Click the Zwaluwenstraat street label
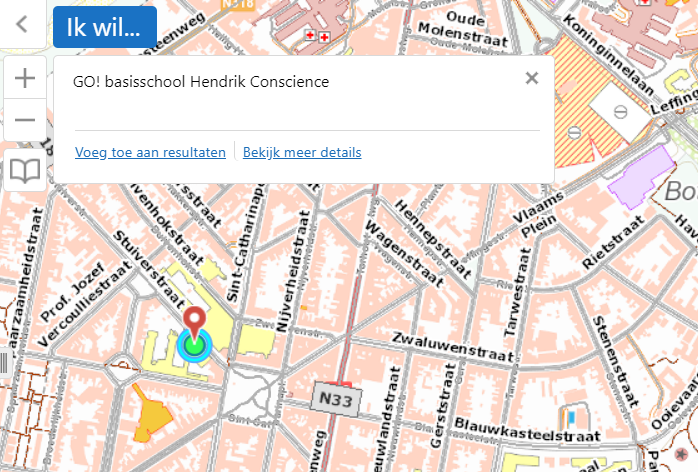698x472 pixels. [x=453, y=346]
